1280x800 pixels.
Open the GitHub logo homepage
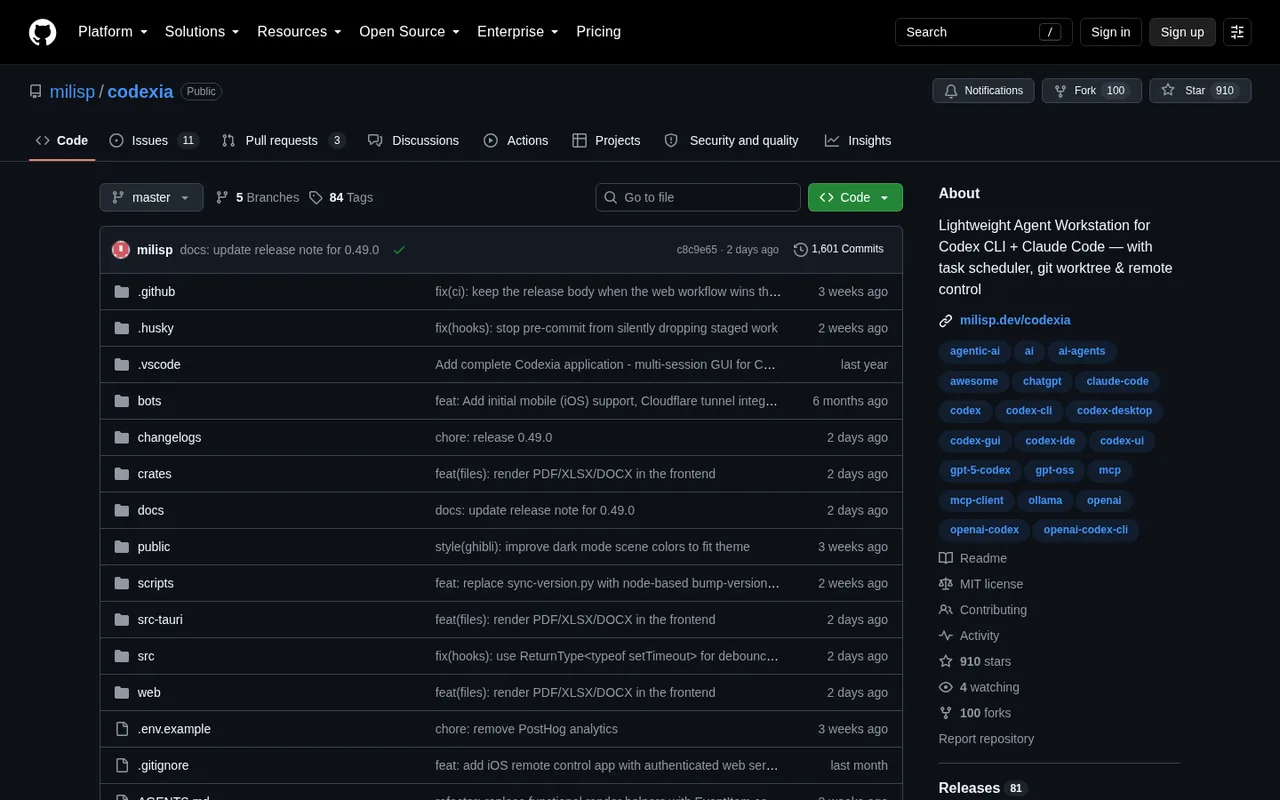coord(43,32)
